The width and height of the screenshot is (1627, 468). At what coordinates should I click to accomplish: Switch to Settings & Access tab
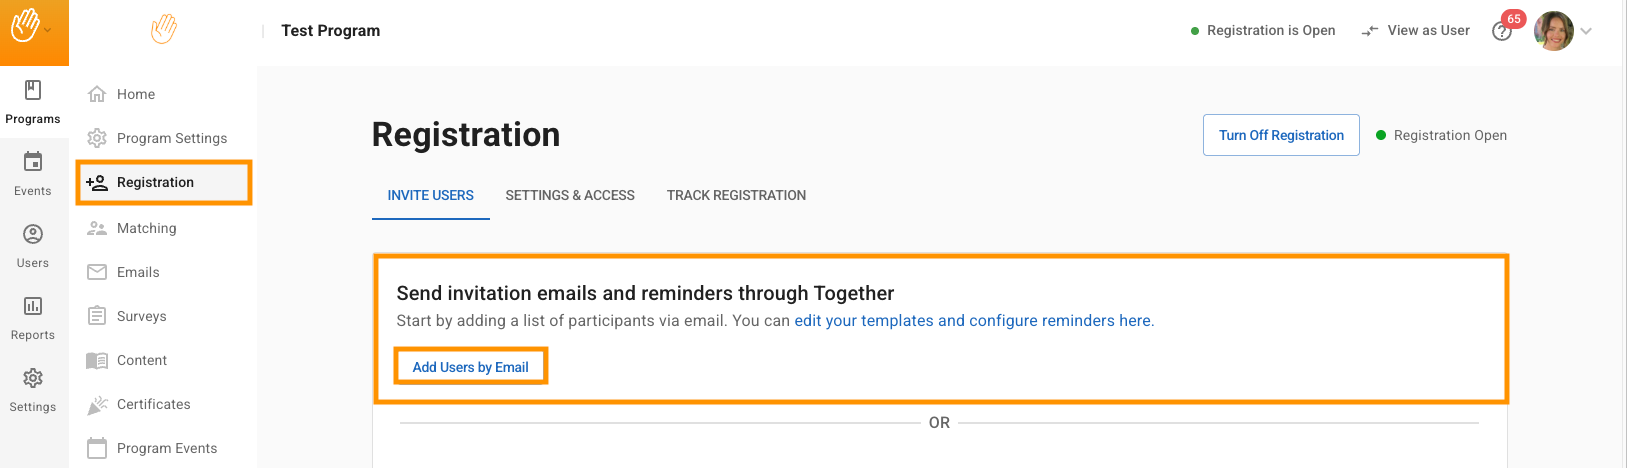570,195
